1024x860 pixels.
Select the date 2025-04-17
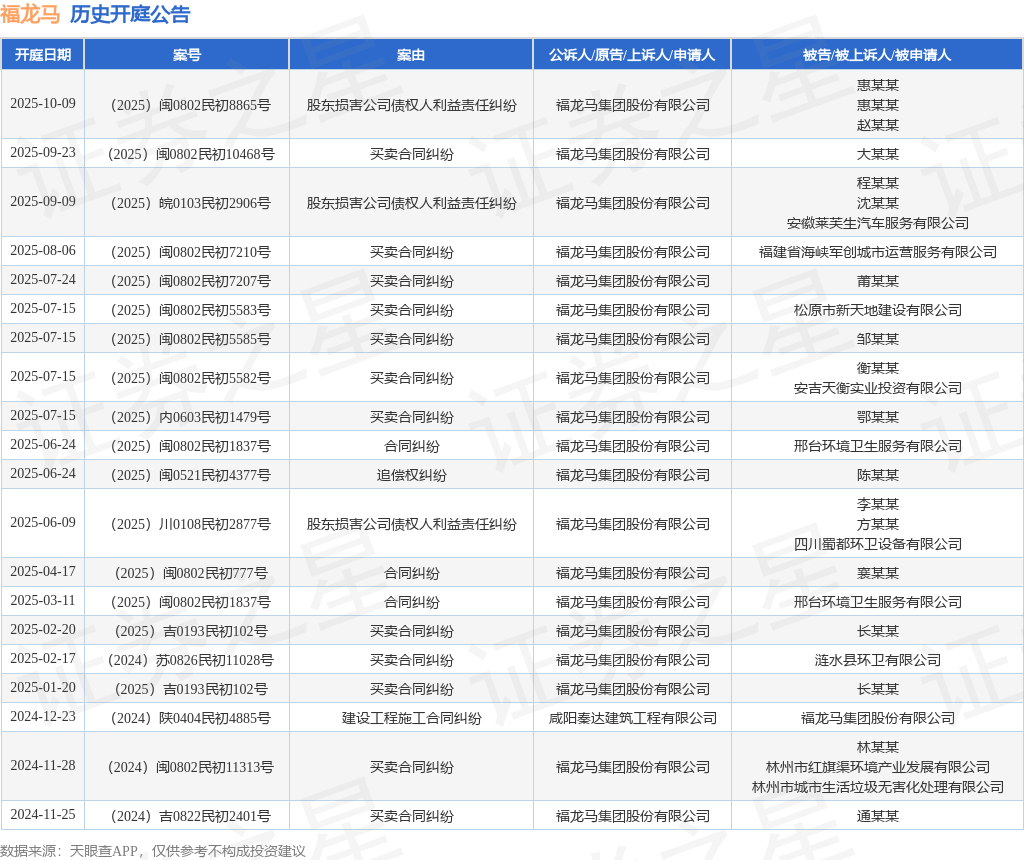point(42,571)
